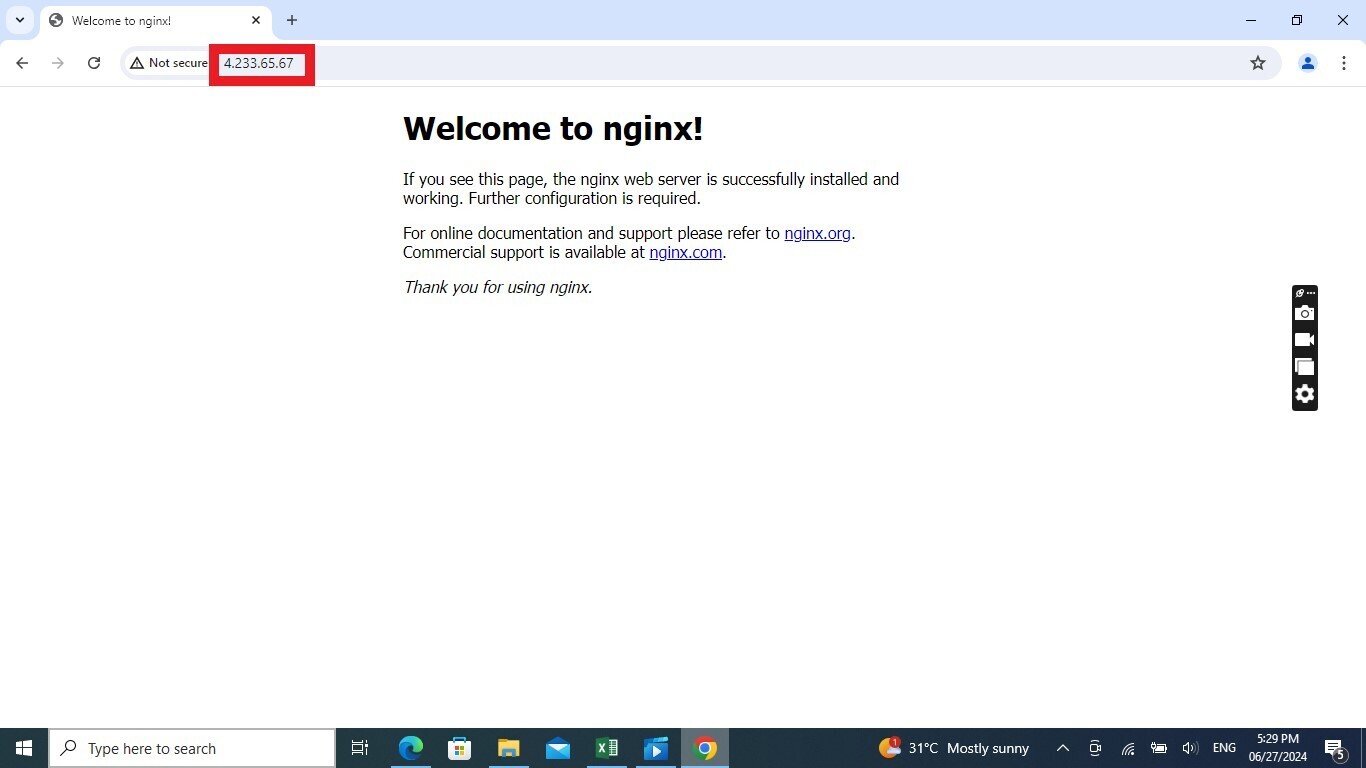
Task: Open settings gear in the floating capture toolbar
Action: coord(1304,394)
